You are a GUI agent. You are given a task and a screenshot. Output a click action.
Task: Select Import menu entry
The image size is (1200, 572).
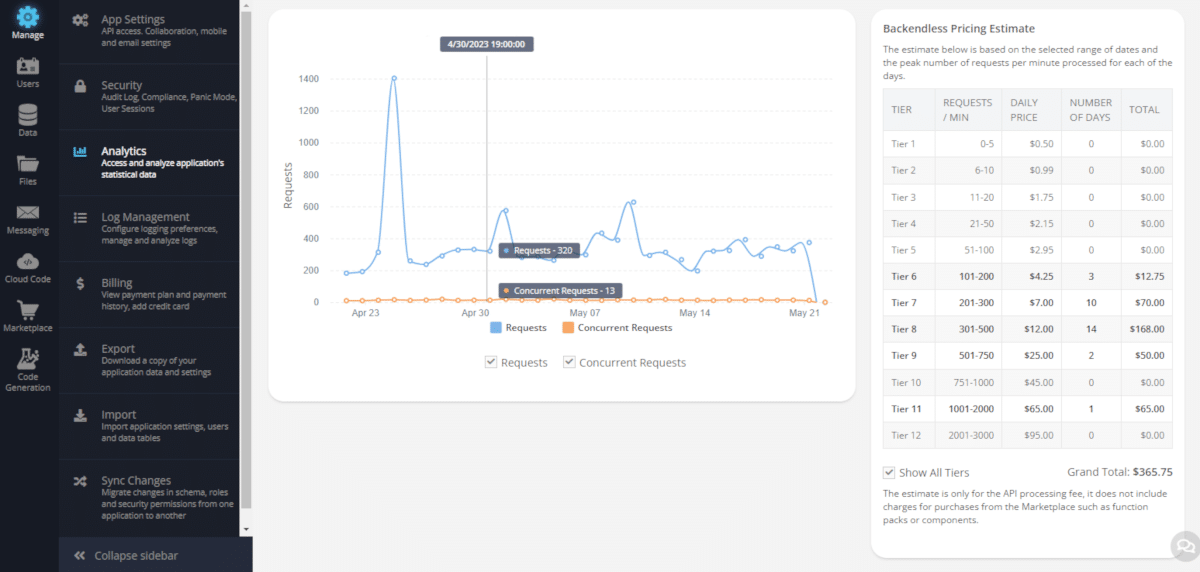149,426
